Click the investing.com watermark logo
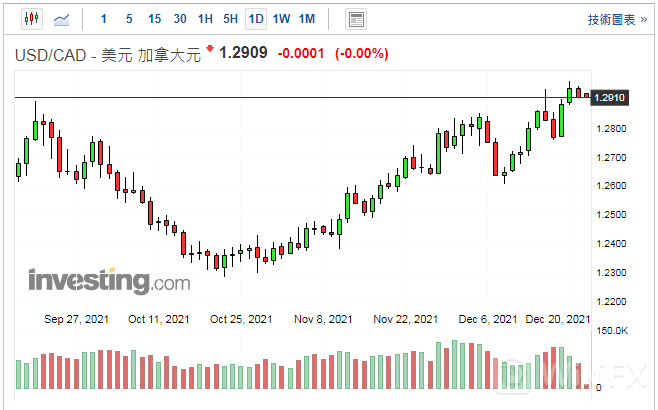 108,281
